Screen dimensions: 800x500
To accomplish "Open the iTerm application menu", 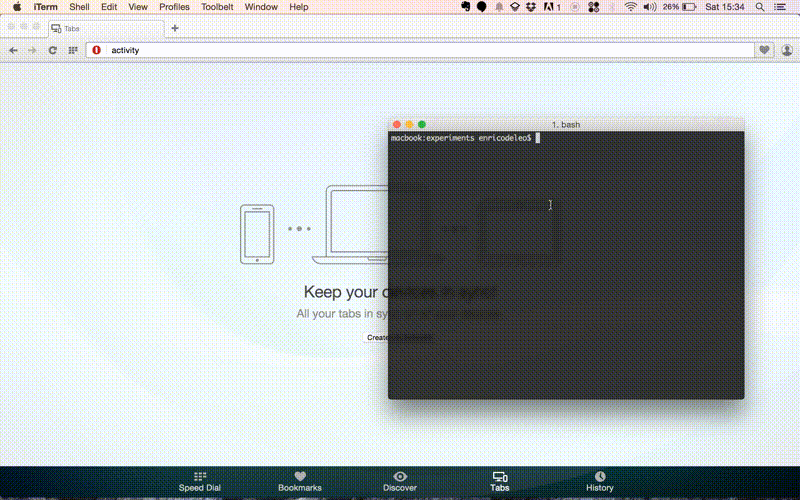I will tap(45, 7).
